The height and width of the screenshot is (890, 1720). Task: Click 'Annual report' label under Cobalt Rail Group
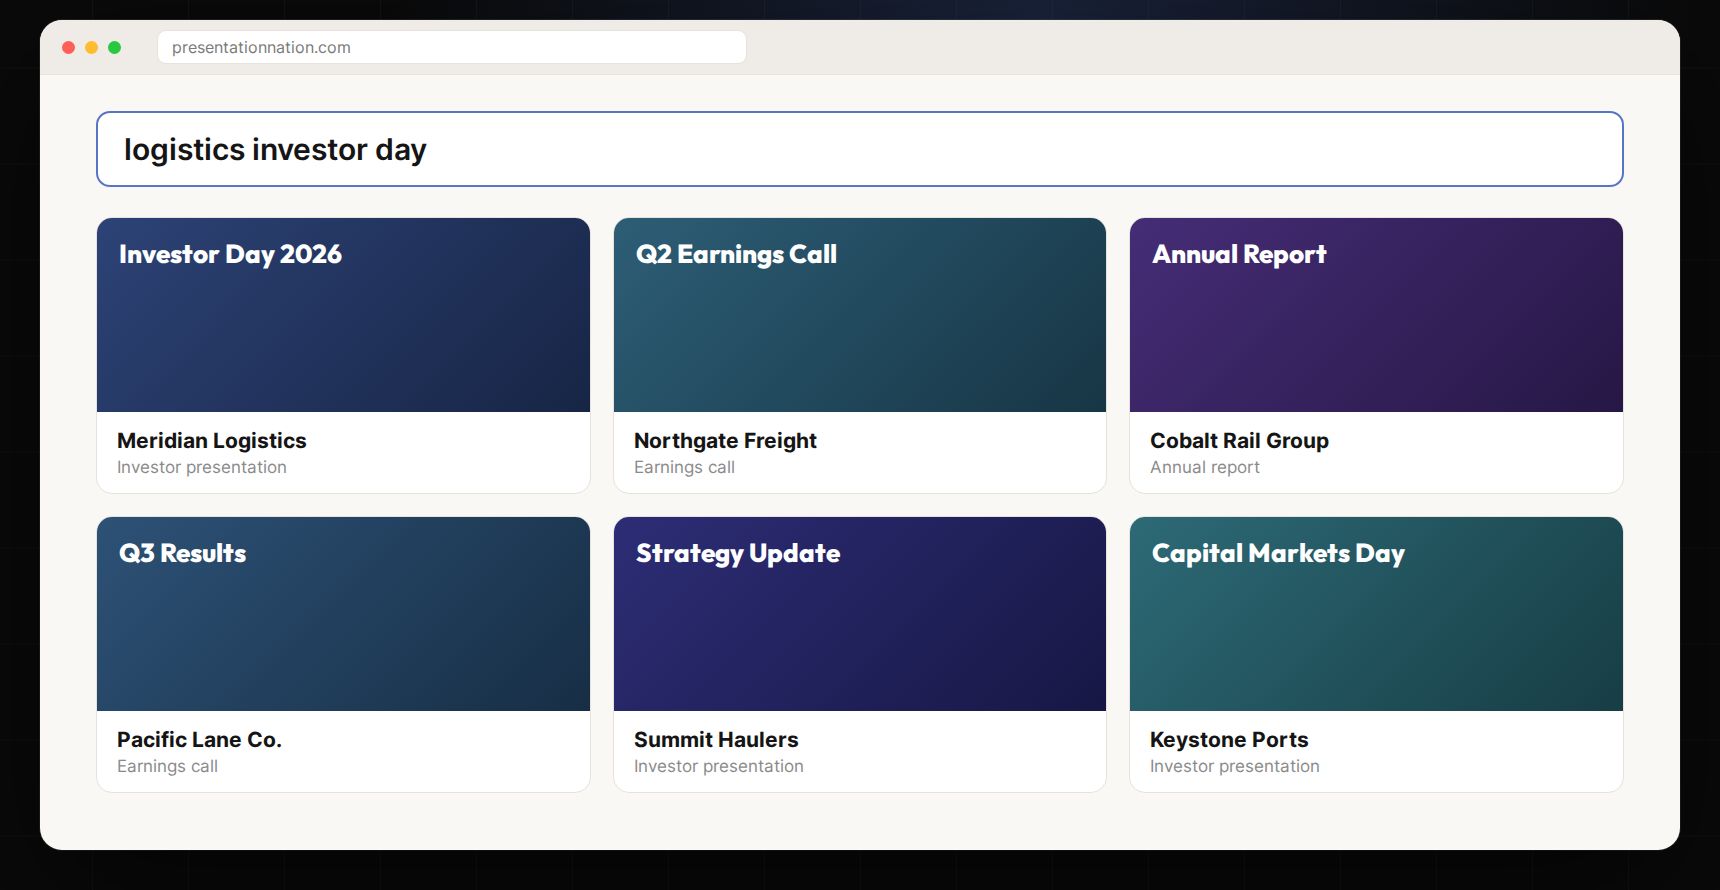tap(1205, 467)
